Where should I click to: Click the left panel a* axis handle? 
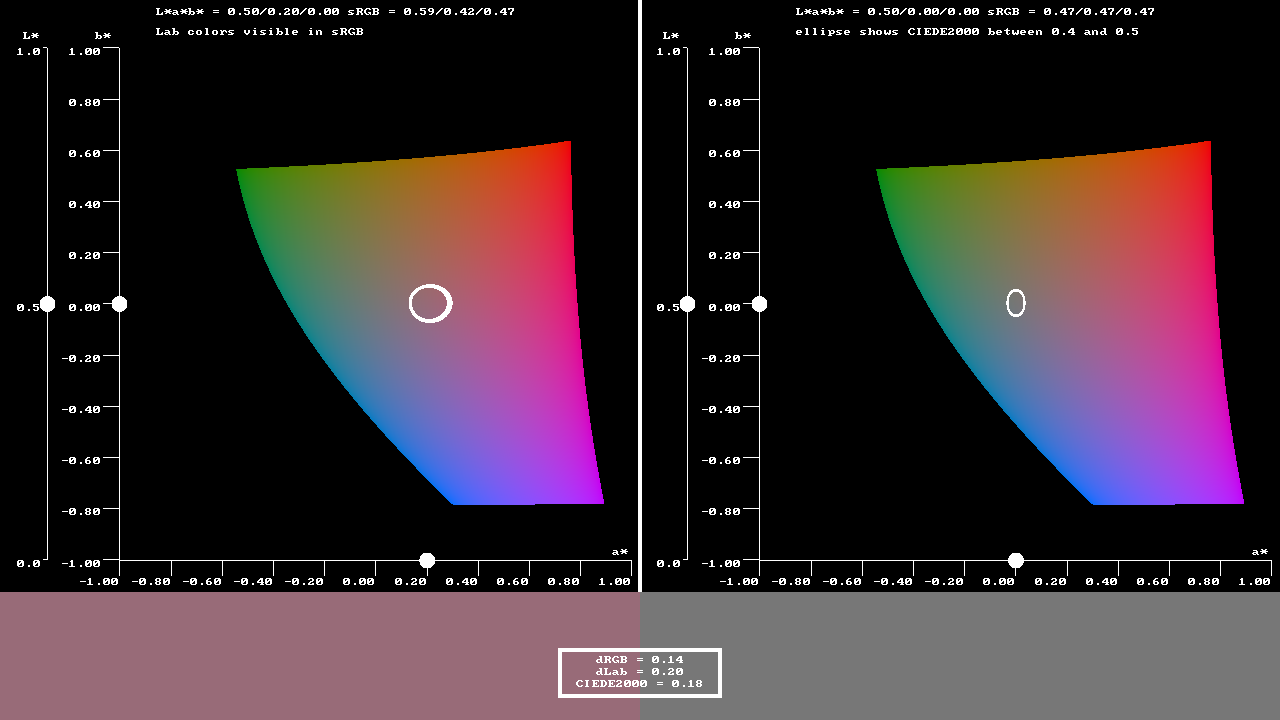click(x=427, y=560)
